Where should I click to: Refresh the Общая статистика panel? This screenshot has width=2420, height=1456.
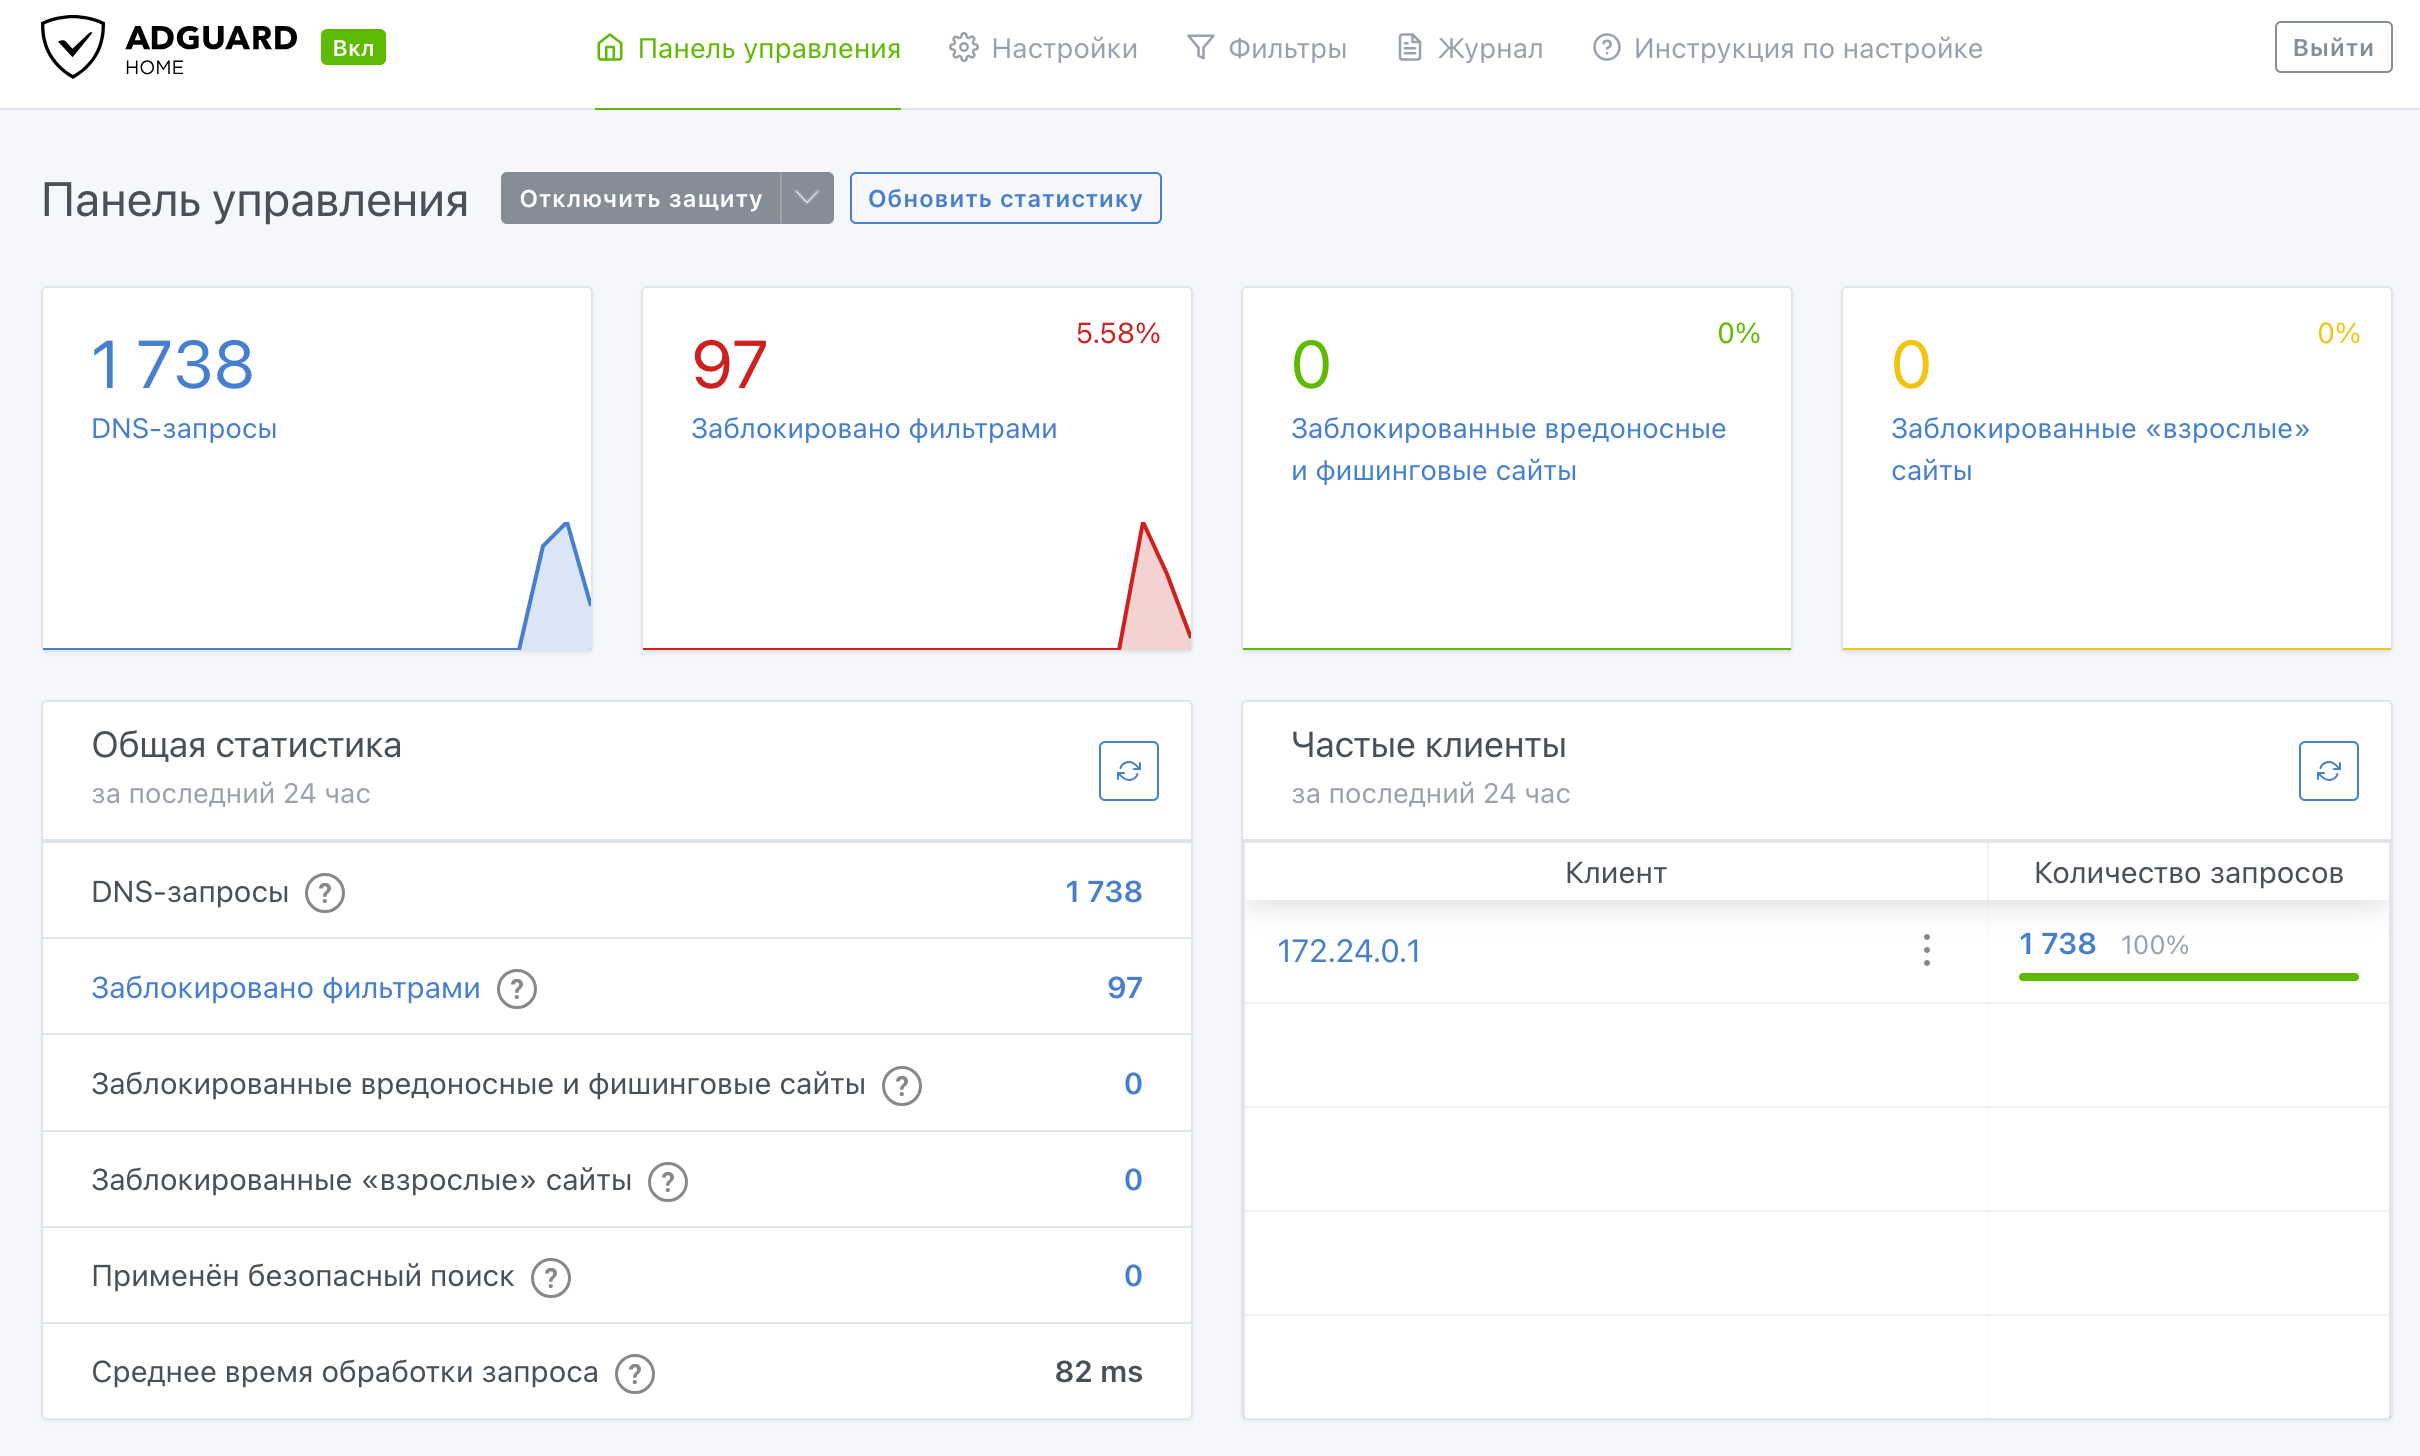(x=1129, y=771)
